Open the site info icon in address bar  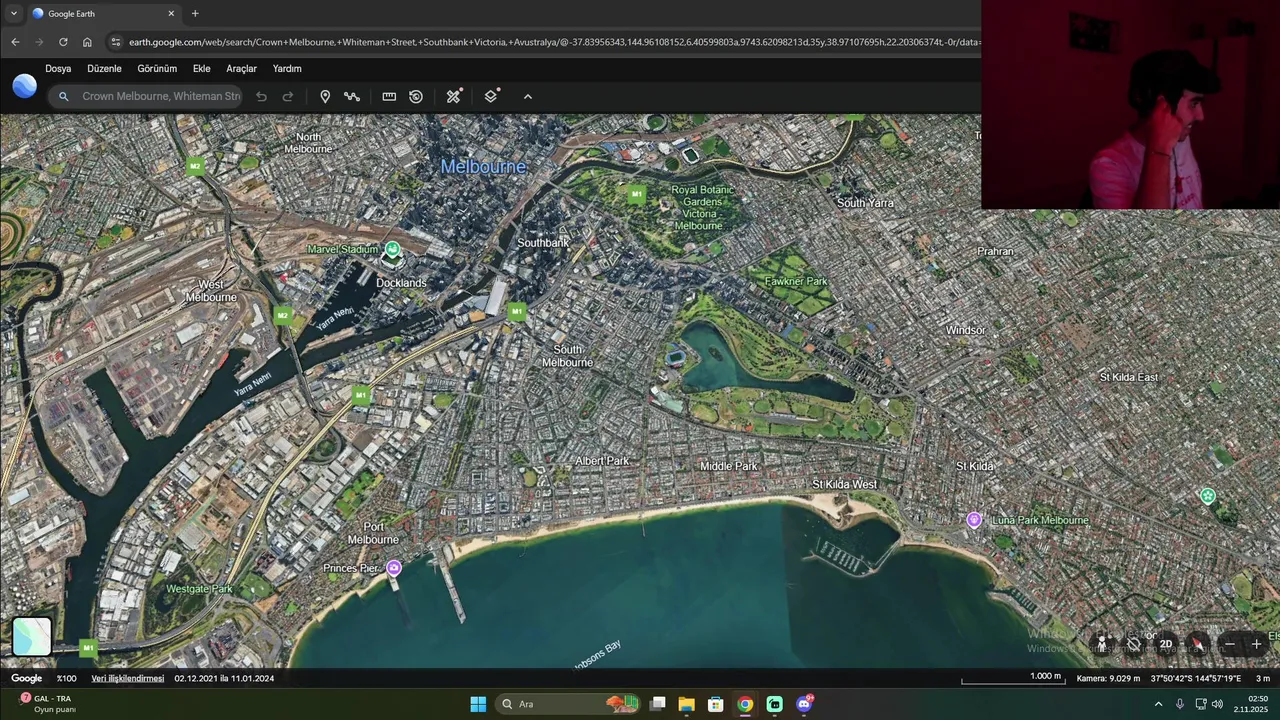pyautogui.click(x=115, y=42)
